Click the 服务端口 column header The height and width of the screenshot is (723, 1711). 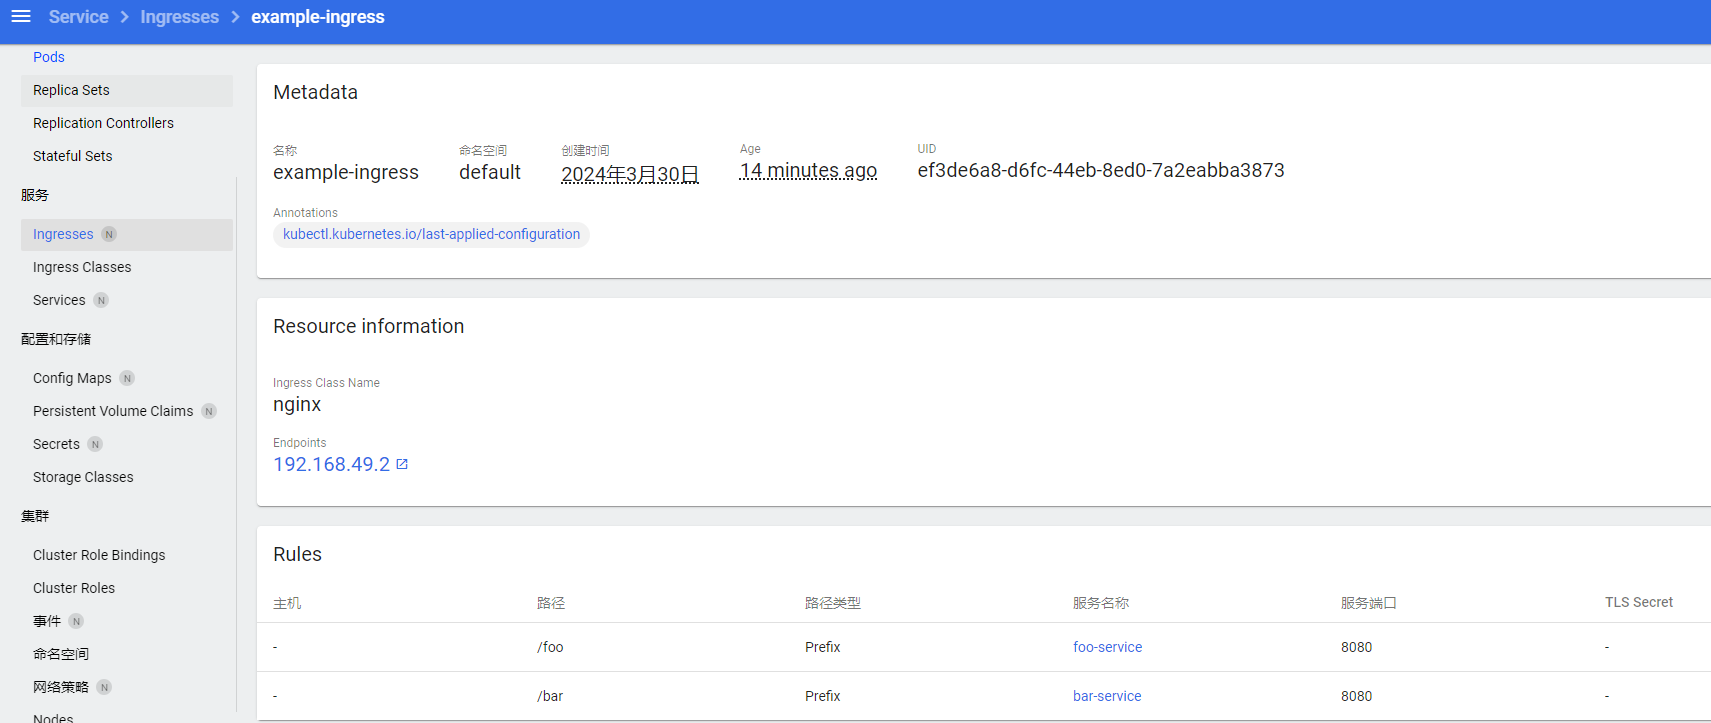pyautogui.click(x=1369, y=603)
